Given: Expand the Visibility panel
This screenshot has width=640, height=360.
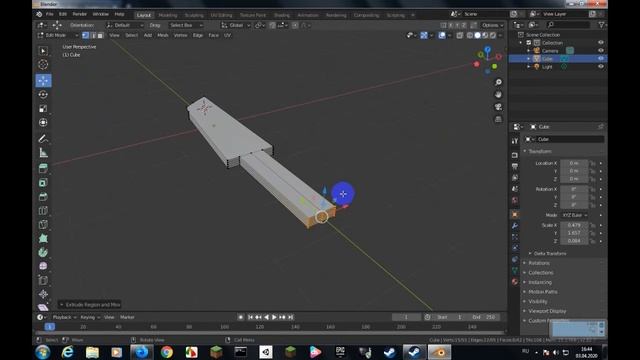Looking at the screenshot, I should click(538, 302).
